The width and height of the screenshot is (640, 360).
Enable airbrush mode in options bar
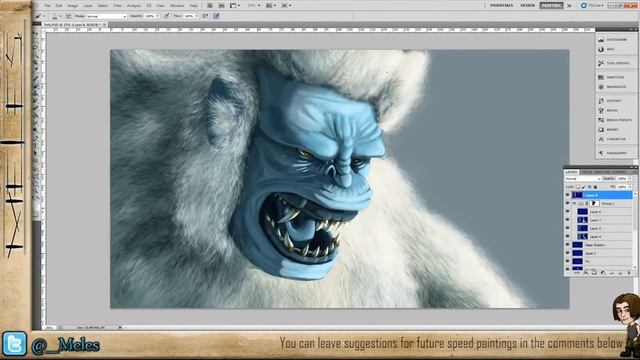pos(205,16)
